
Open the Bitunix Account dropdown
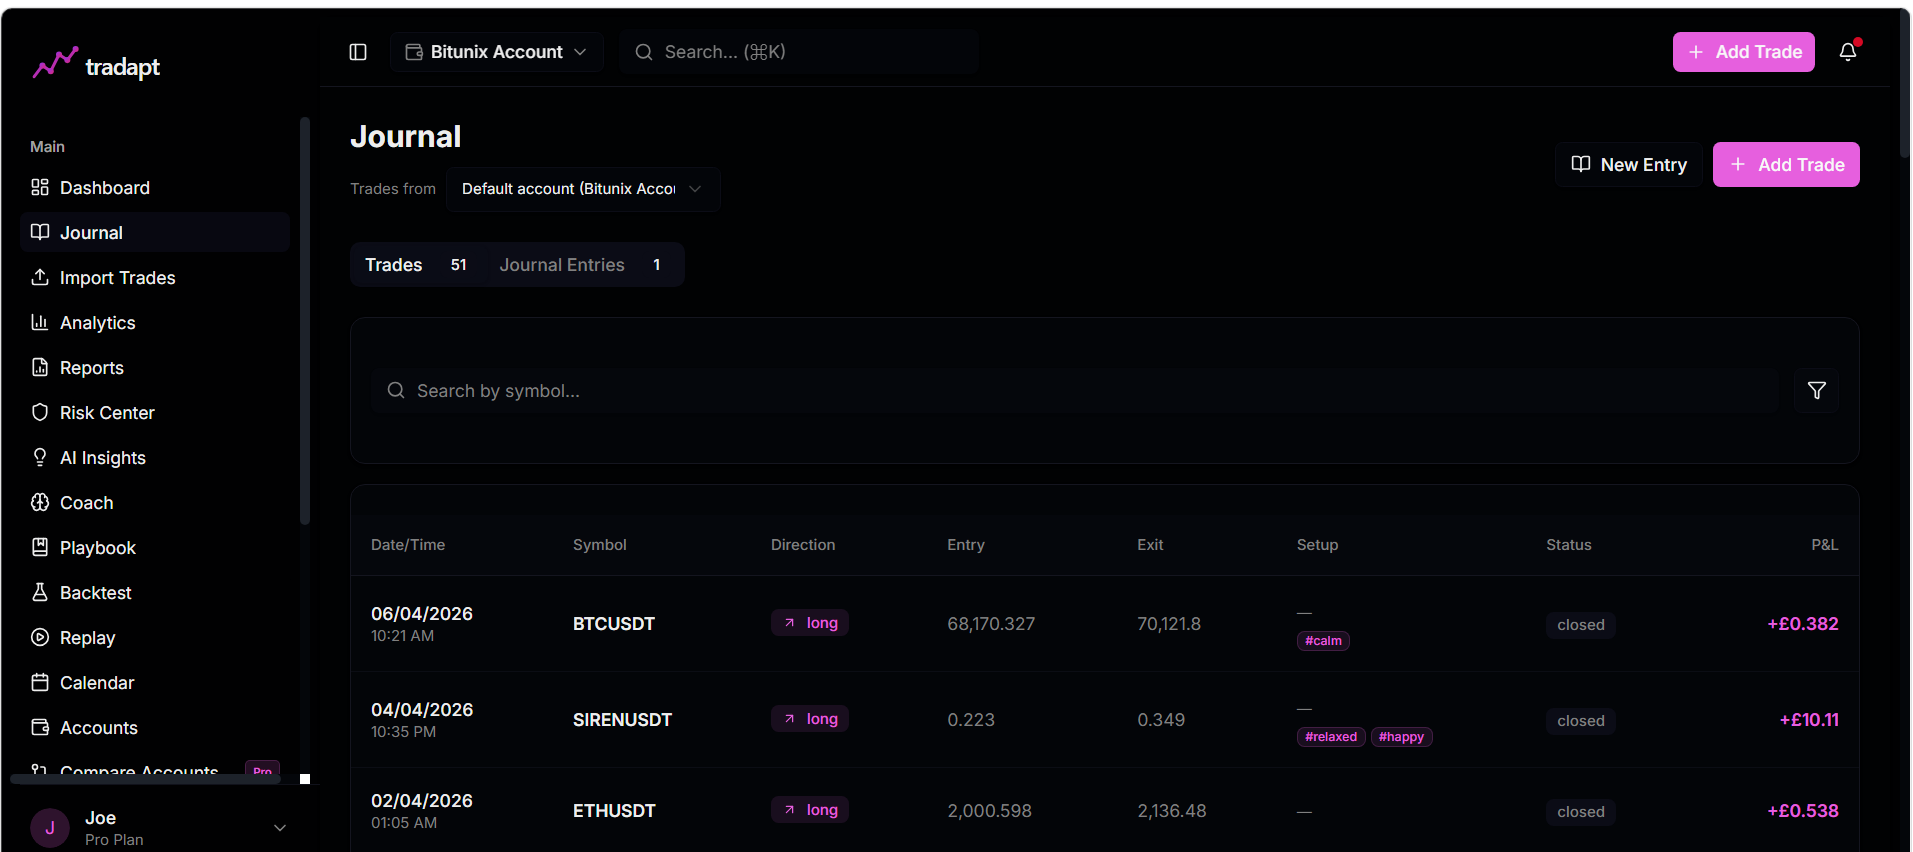(496, 52)
